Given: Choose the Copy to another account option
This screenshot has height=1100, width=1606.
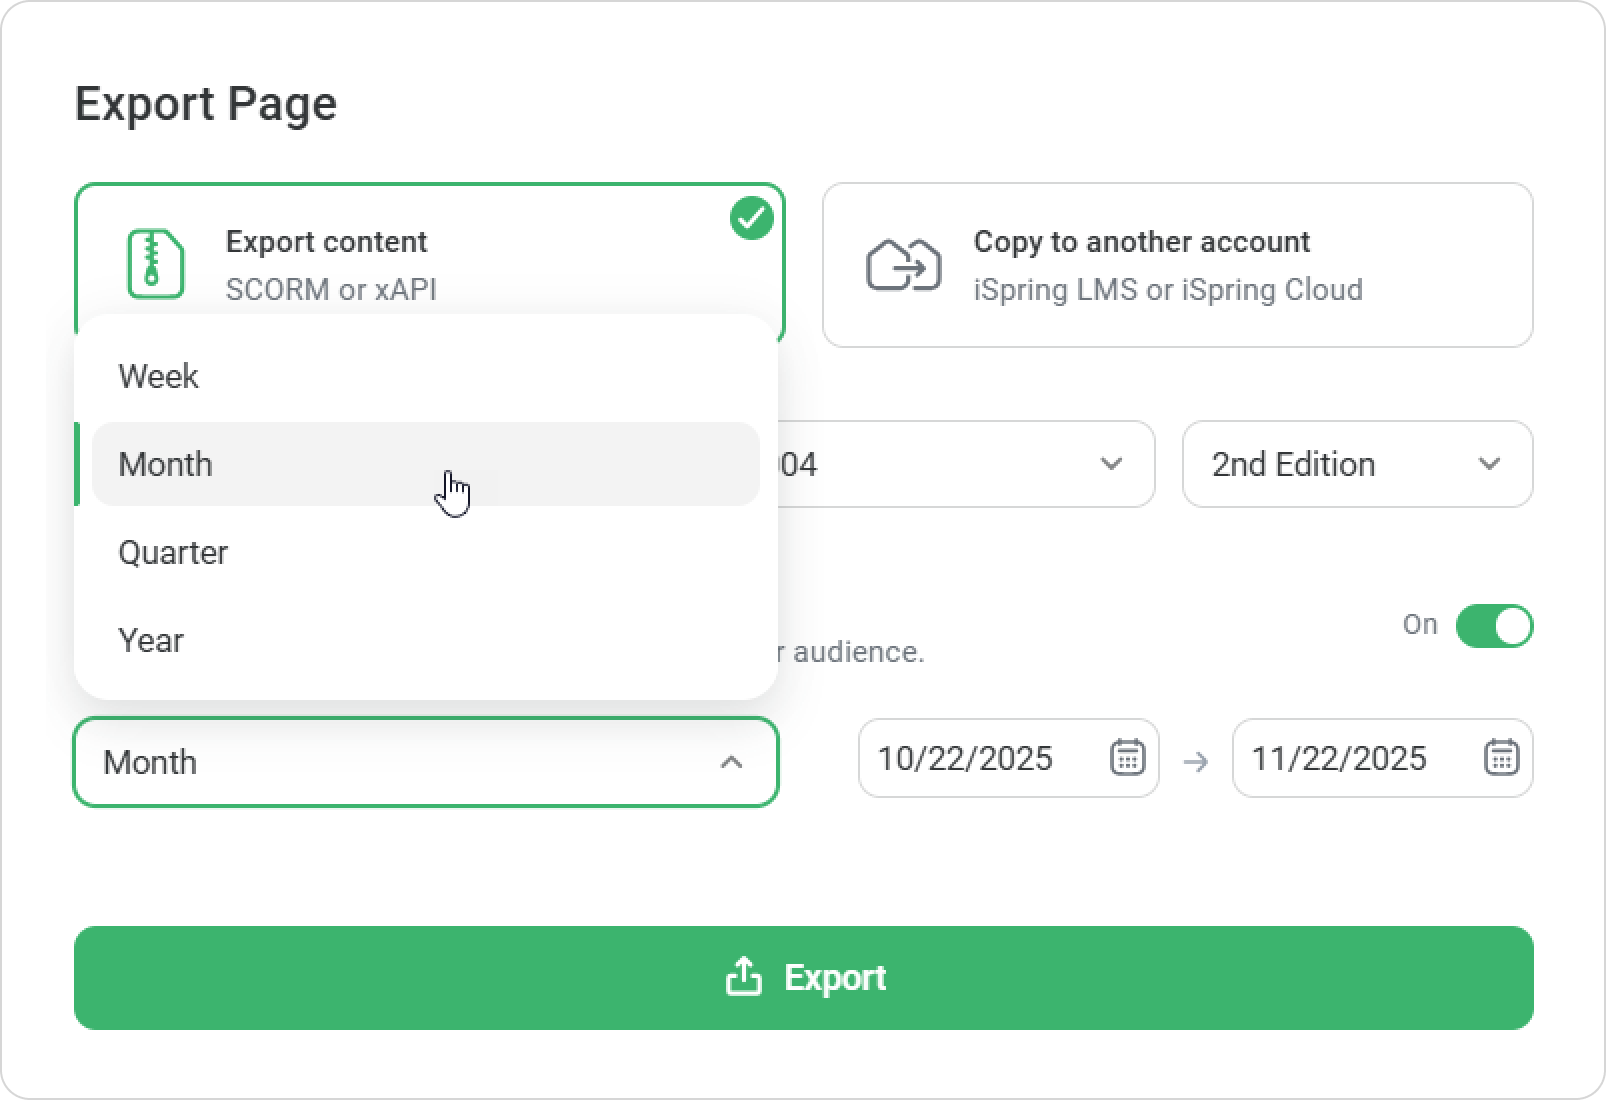Looking at the screenshot, I should pyautogui.click(x=1177, y=265).
